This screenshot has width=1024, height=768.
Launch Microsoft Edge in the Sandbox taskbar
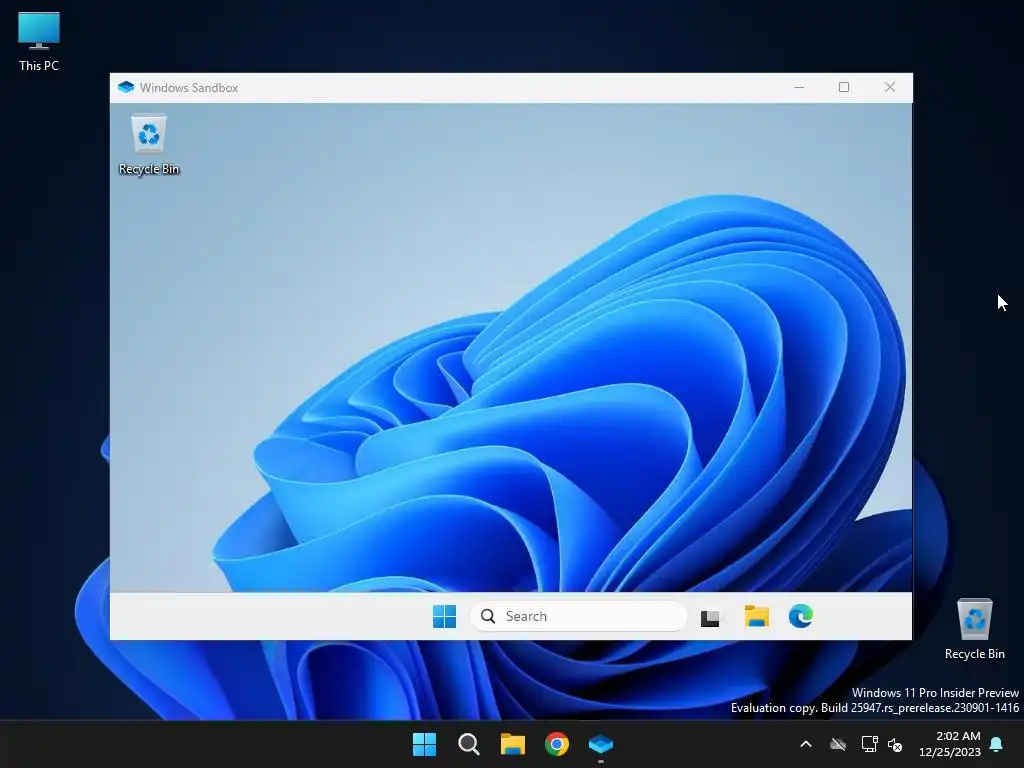pos(801,616)
